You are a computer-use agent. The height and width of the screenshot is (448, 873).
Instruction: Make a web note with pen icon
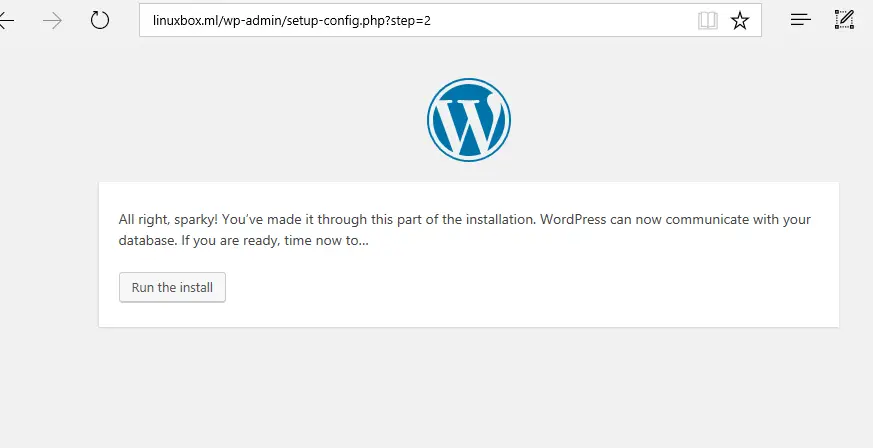tap(845, 19)
